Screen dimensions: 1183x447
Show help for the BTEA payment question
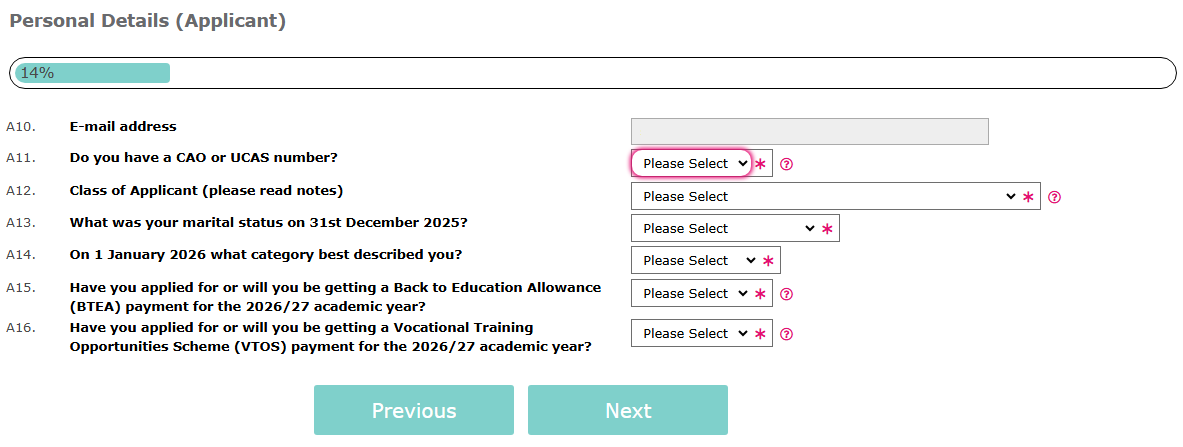tap(786, 294)
